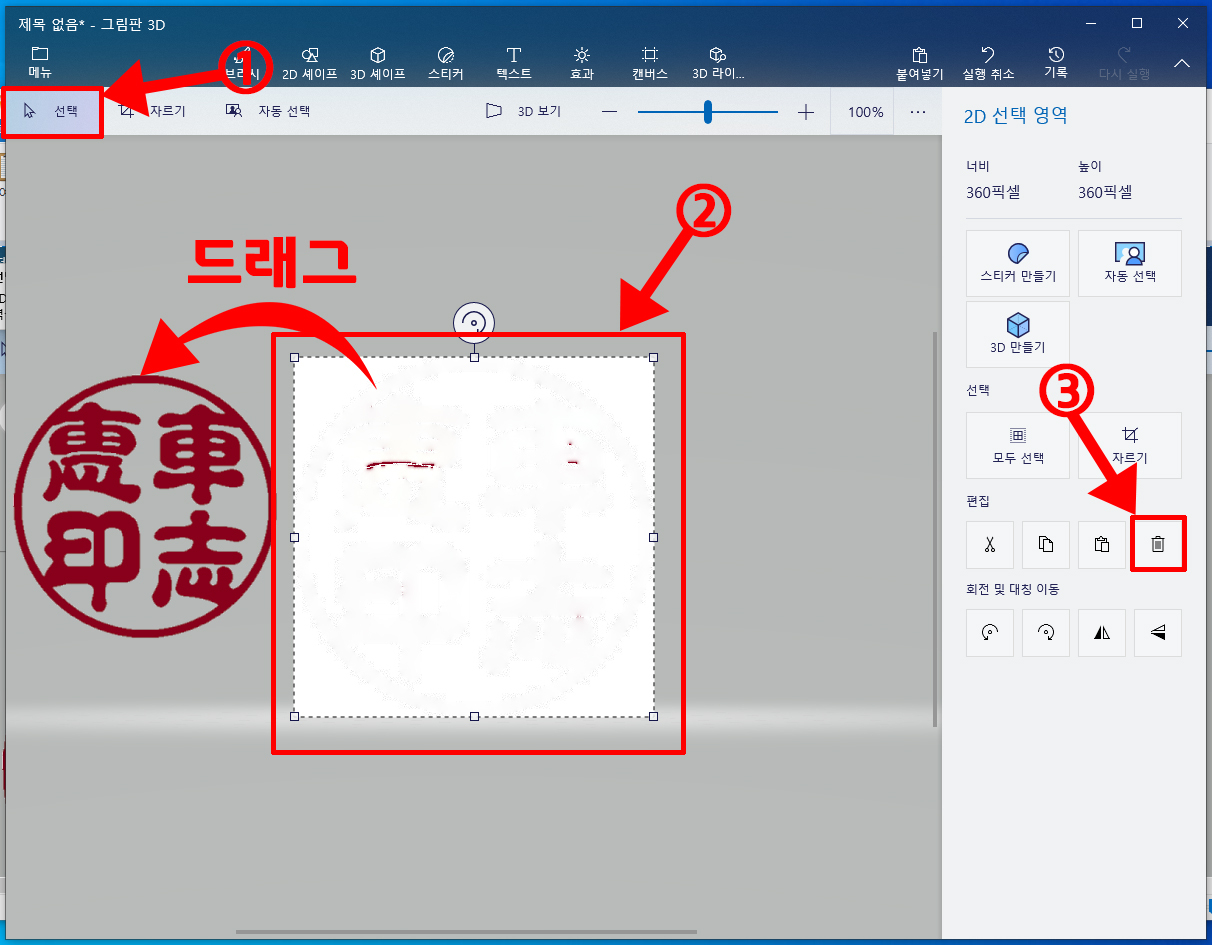Delete the selection with trash icon
Viewport: 1212px width, 945px height.
click(x=1158, y=544)
